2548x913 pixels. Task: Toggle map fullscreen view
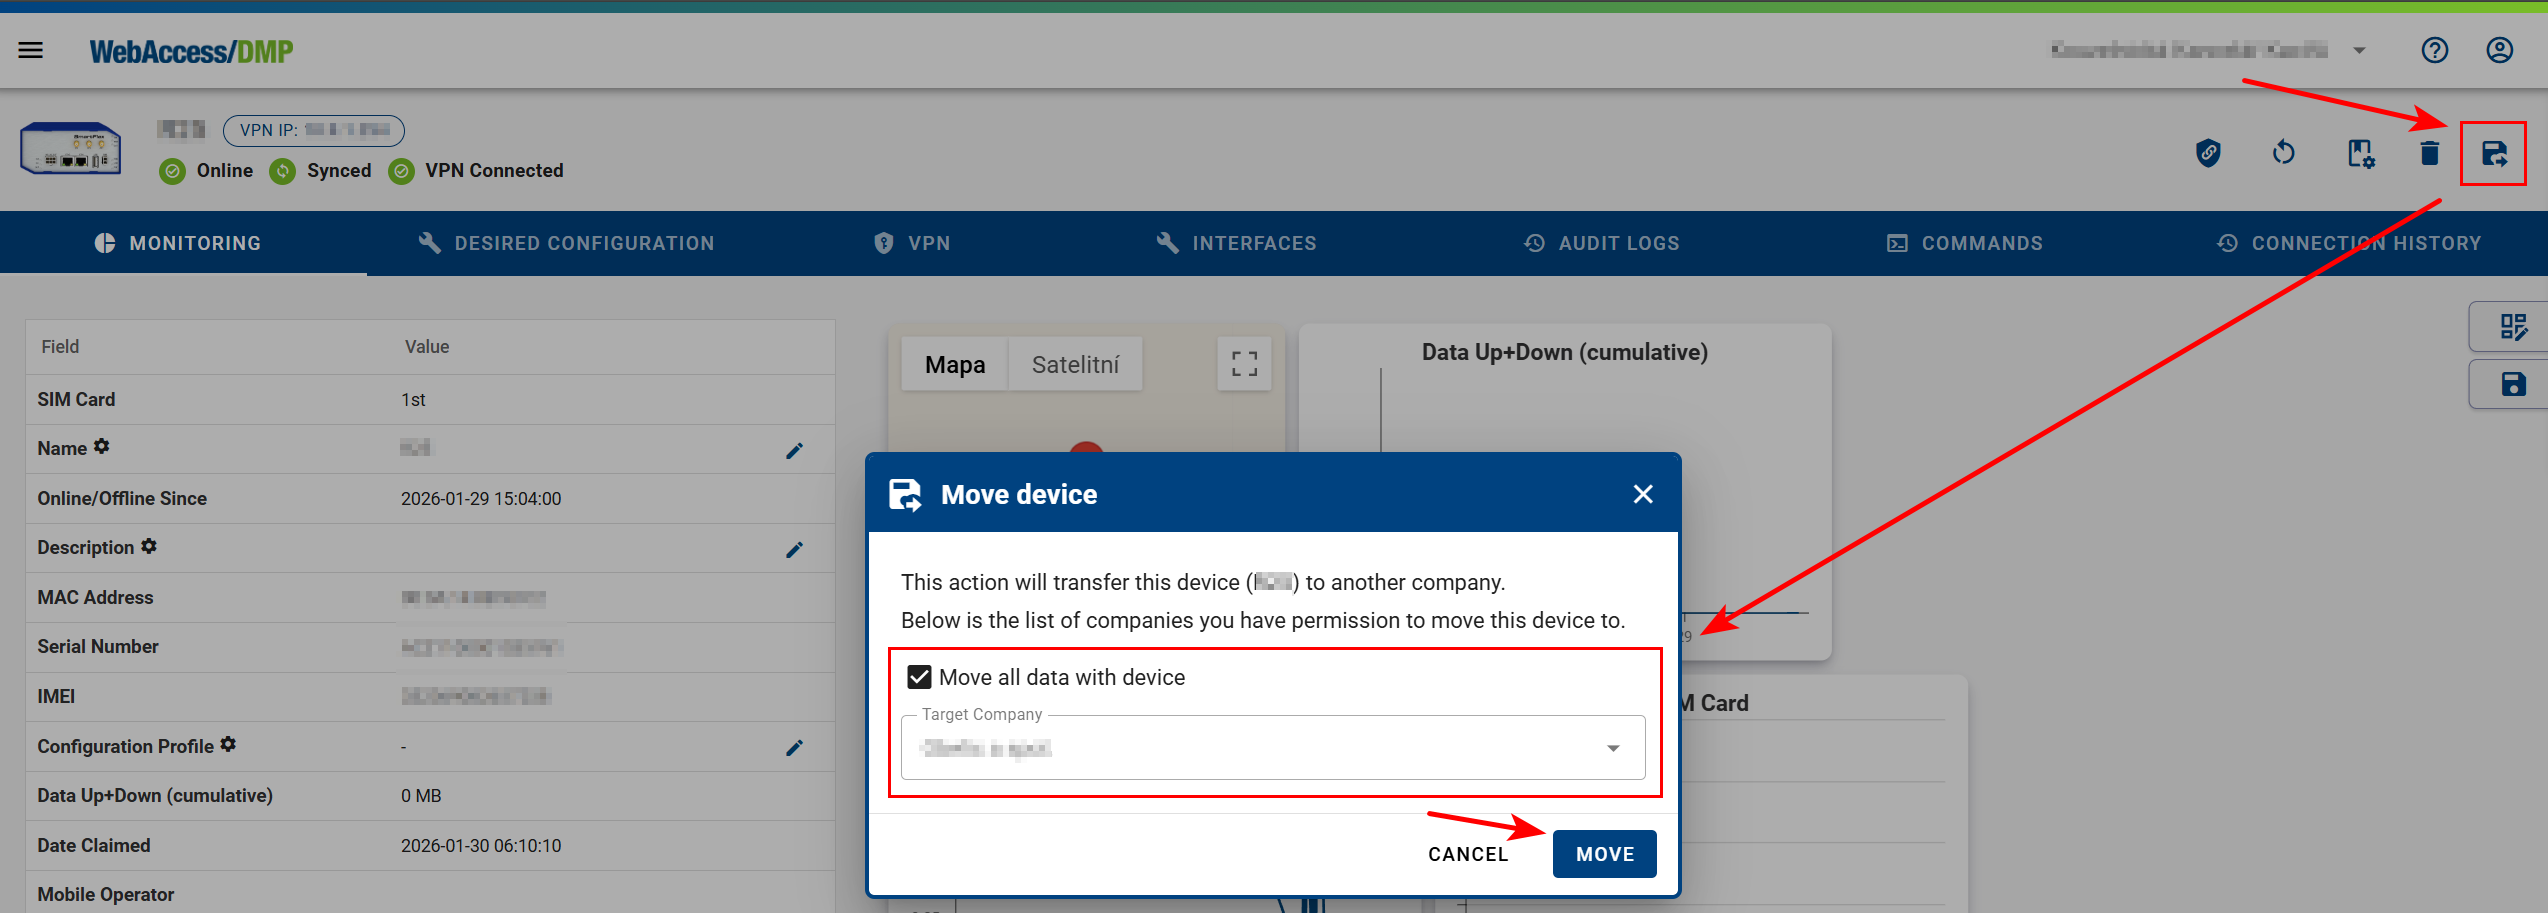1244,364
